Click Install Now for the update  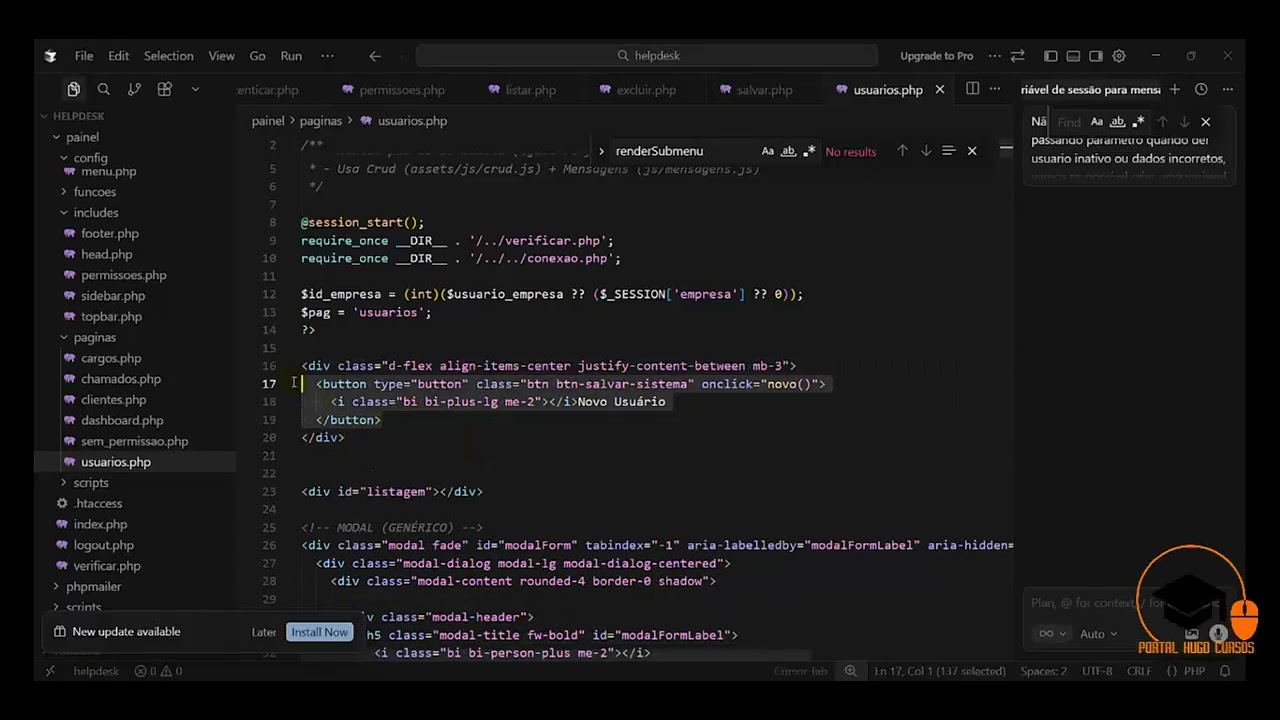(x=320, y=632)
